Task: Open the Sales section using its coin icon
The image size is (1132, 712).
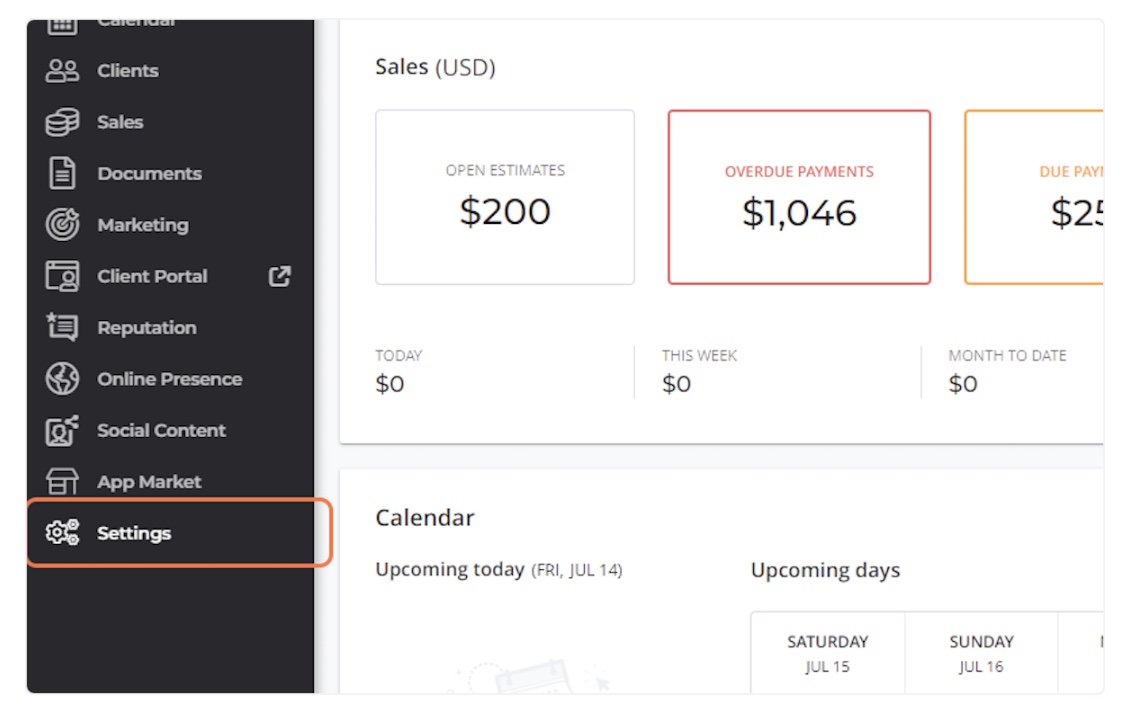Action: pyautogui.click(x=63, y=121)
